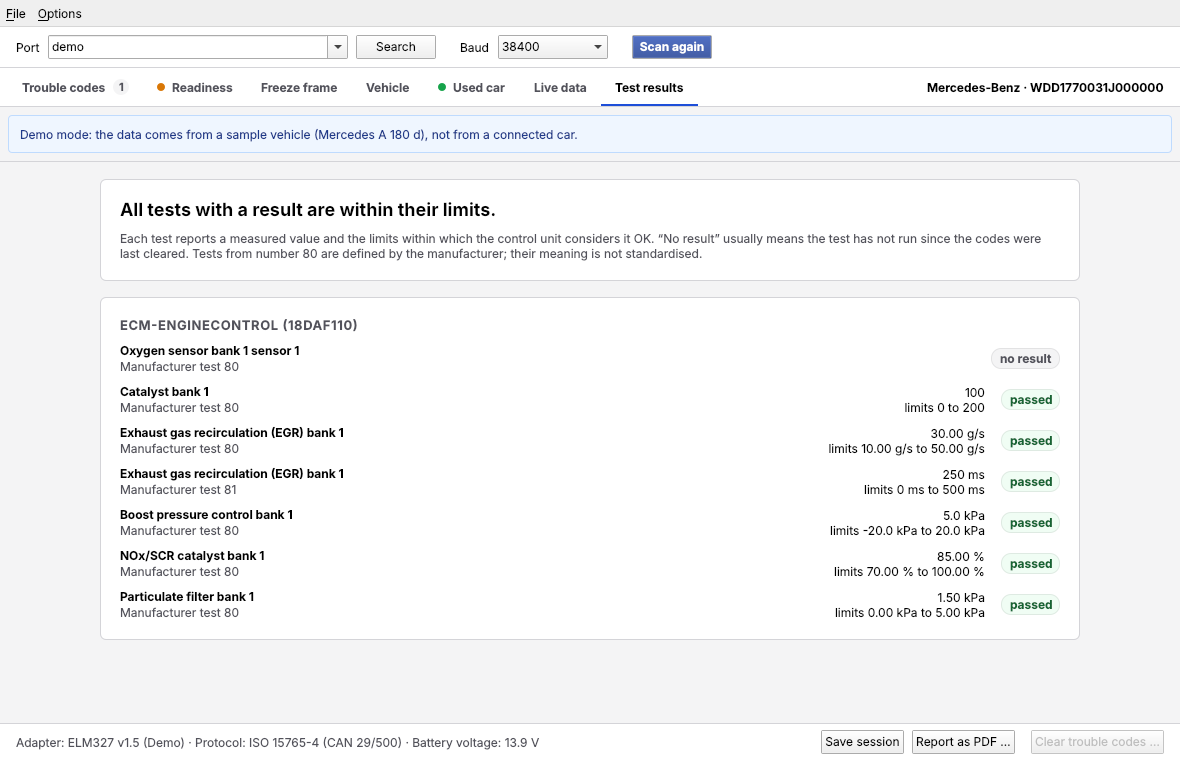The image size is (1180, 760).
Task: Click 'limits 0.00 kPa to 5.00 kPa' text
Action: pyautogui.click(x=909, y=613)
